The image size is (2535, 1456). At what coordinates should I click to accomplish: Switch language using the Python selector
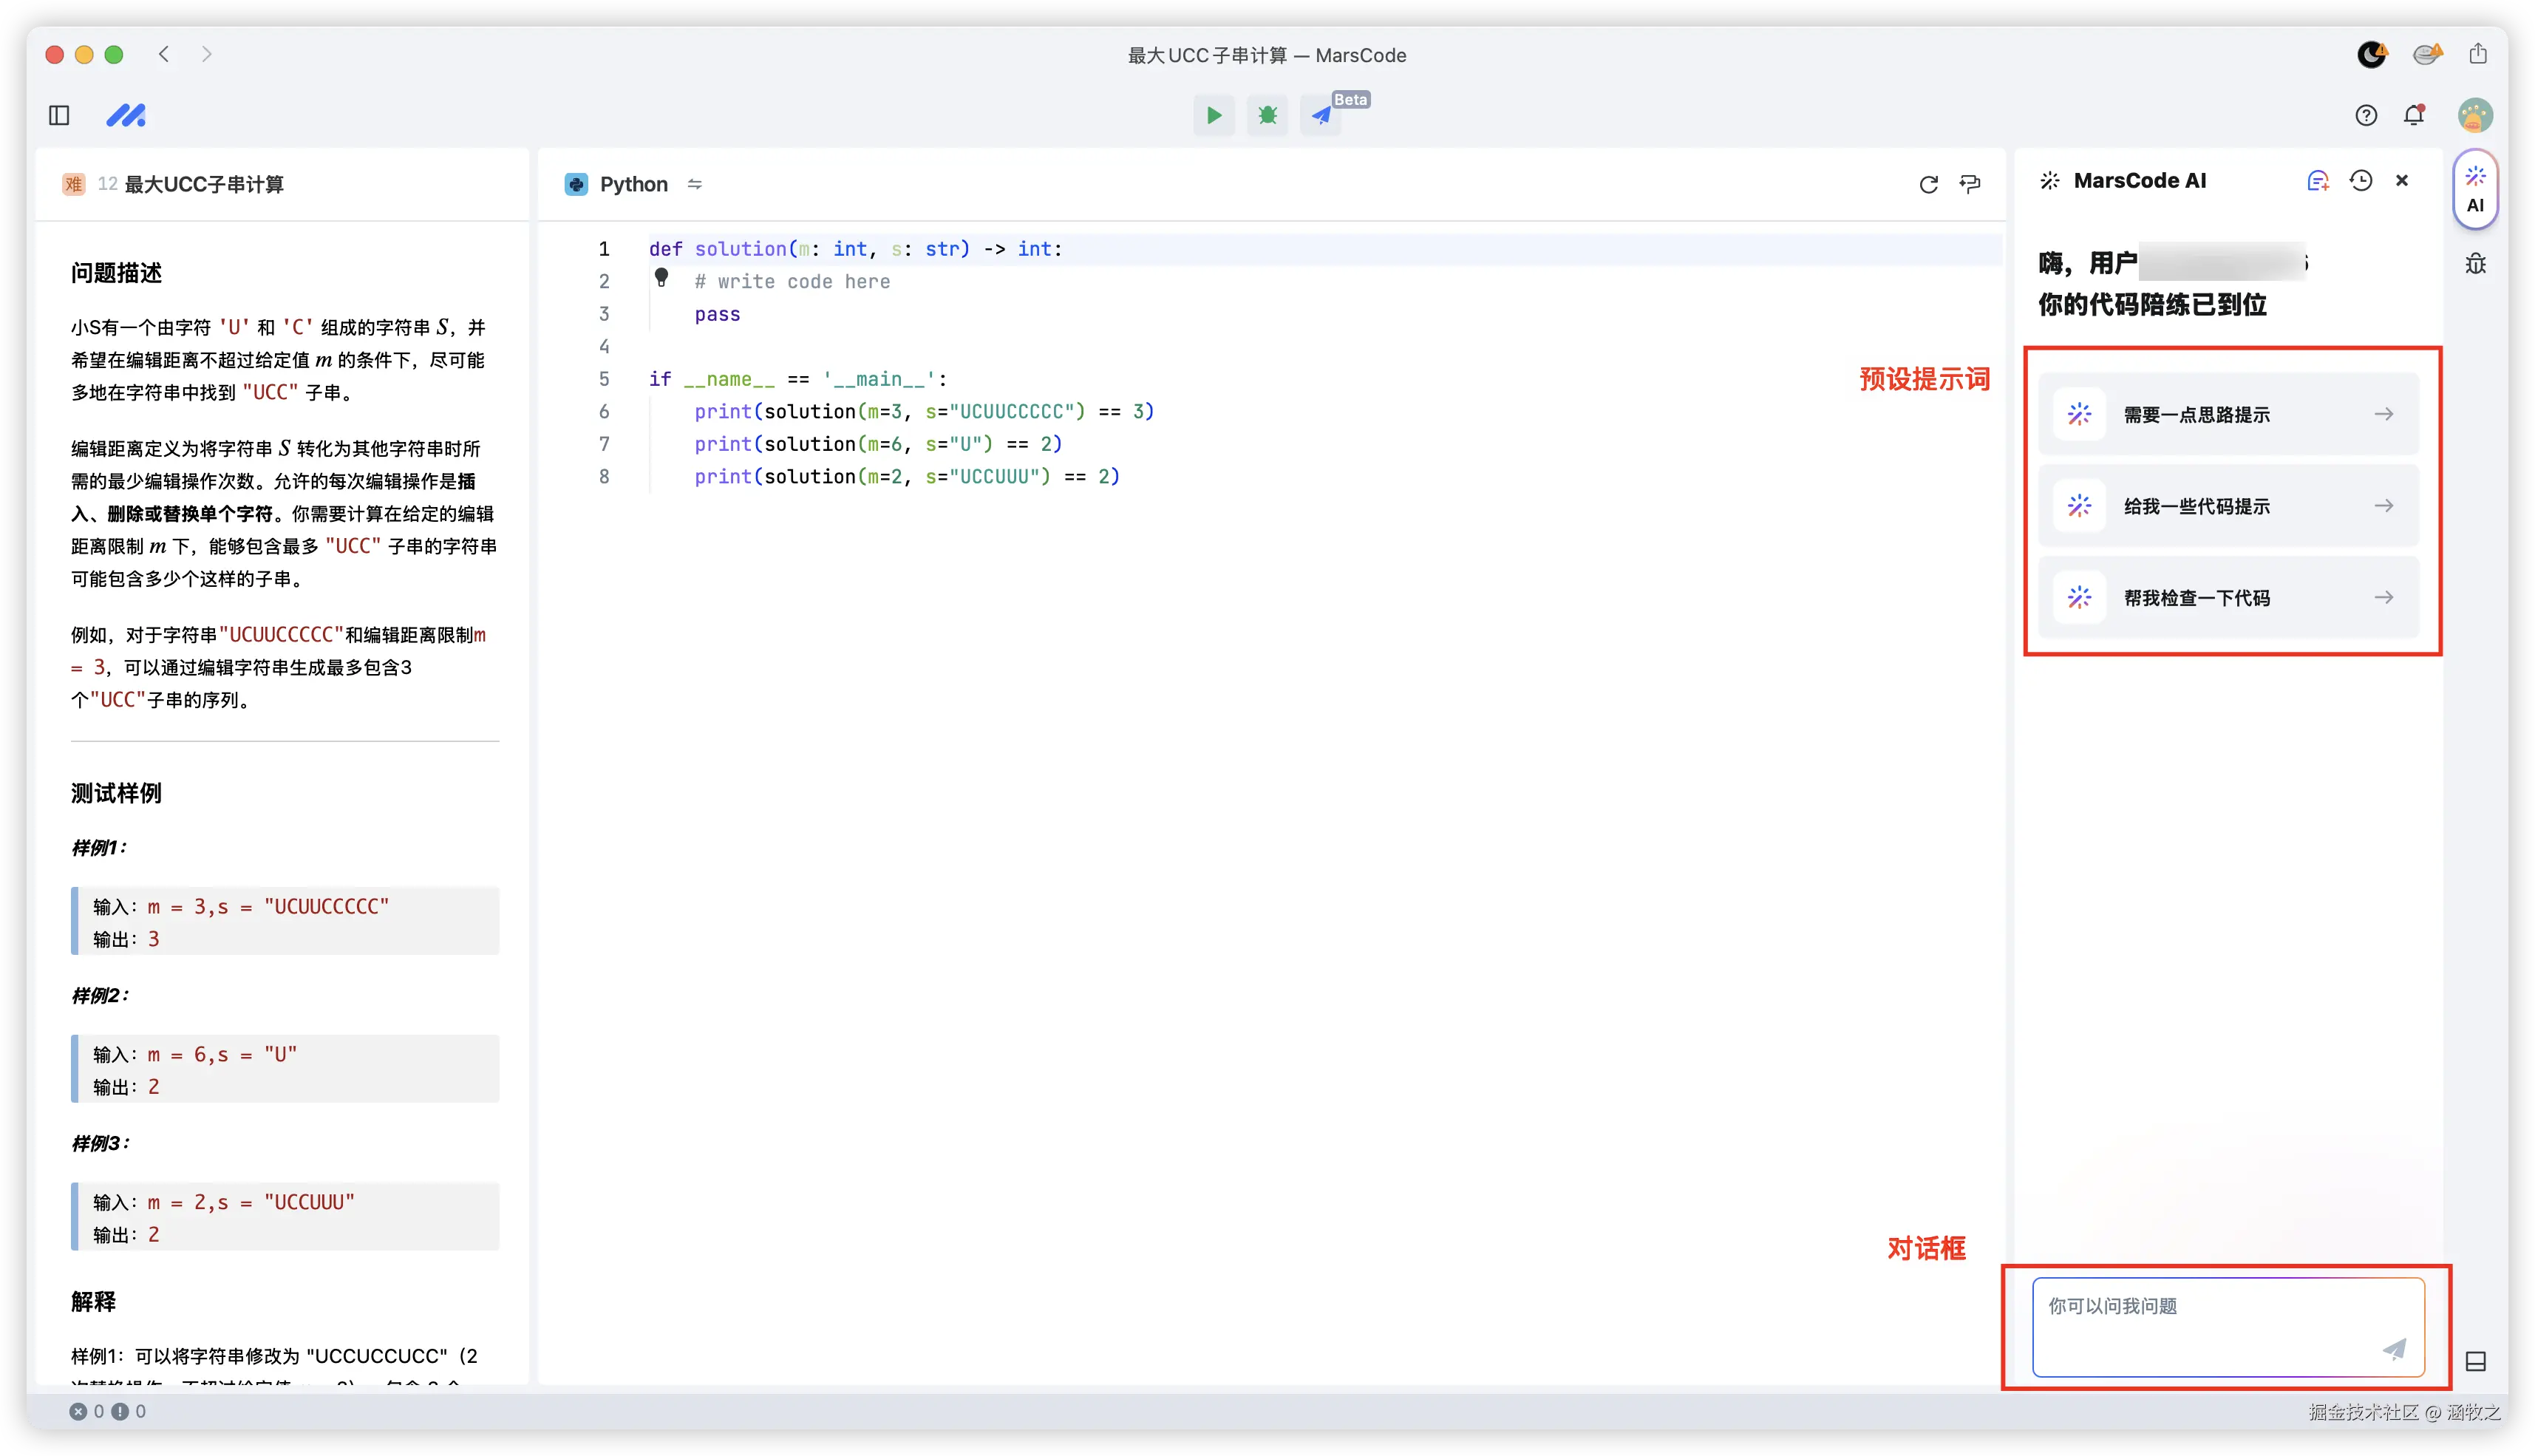[634, 184]
